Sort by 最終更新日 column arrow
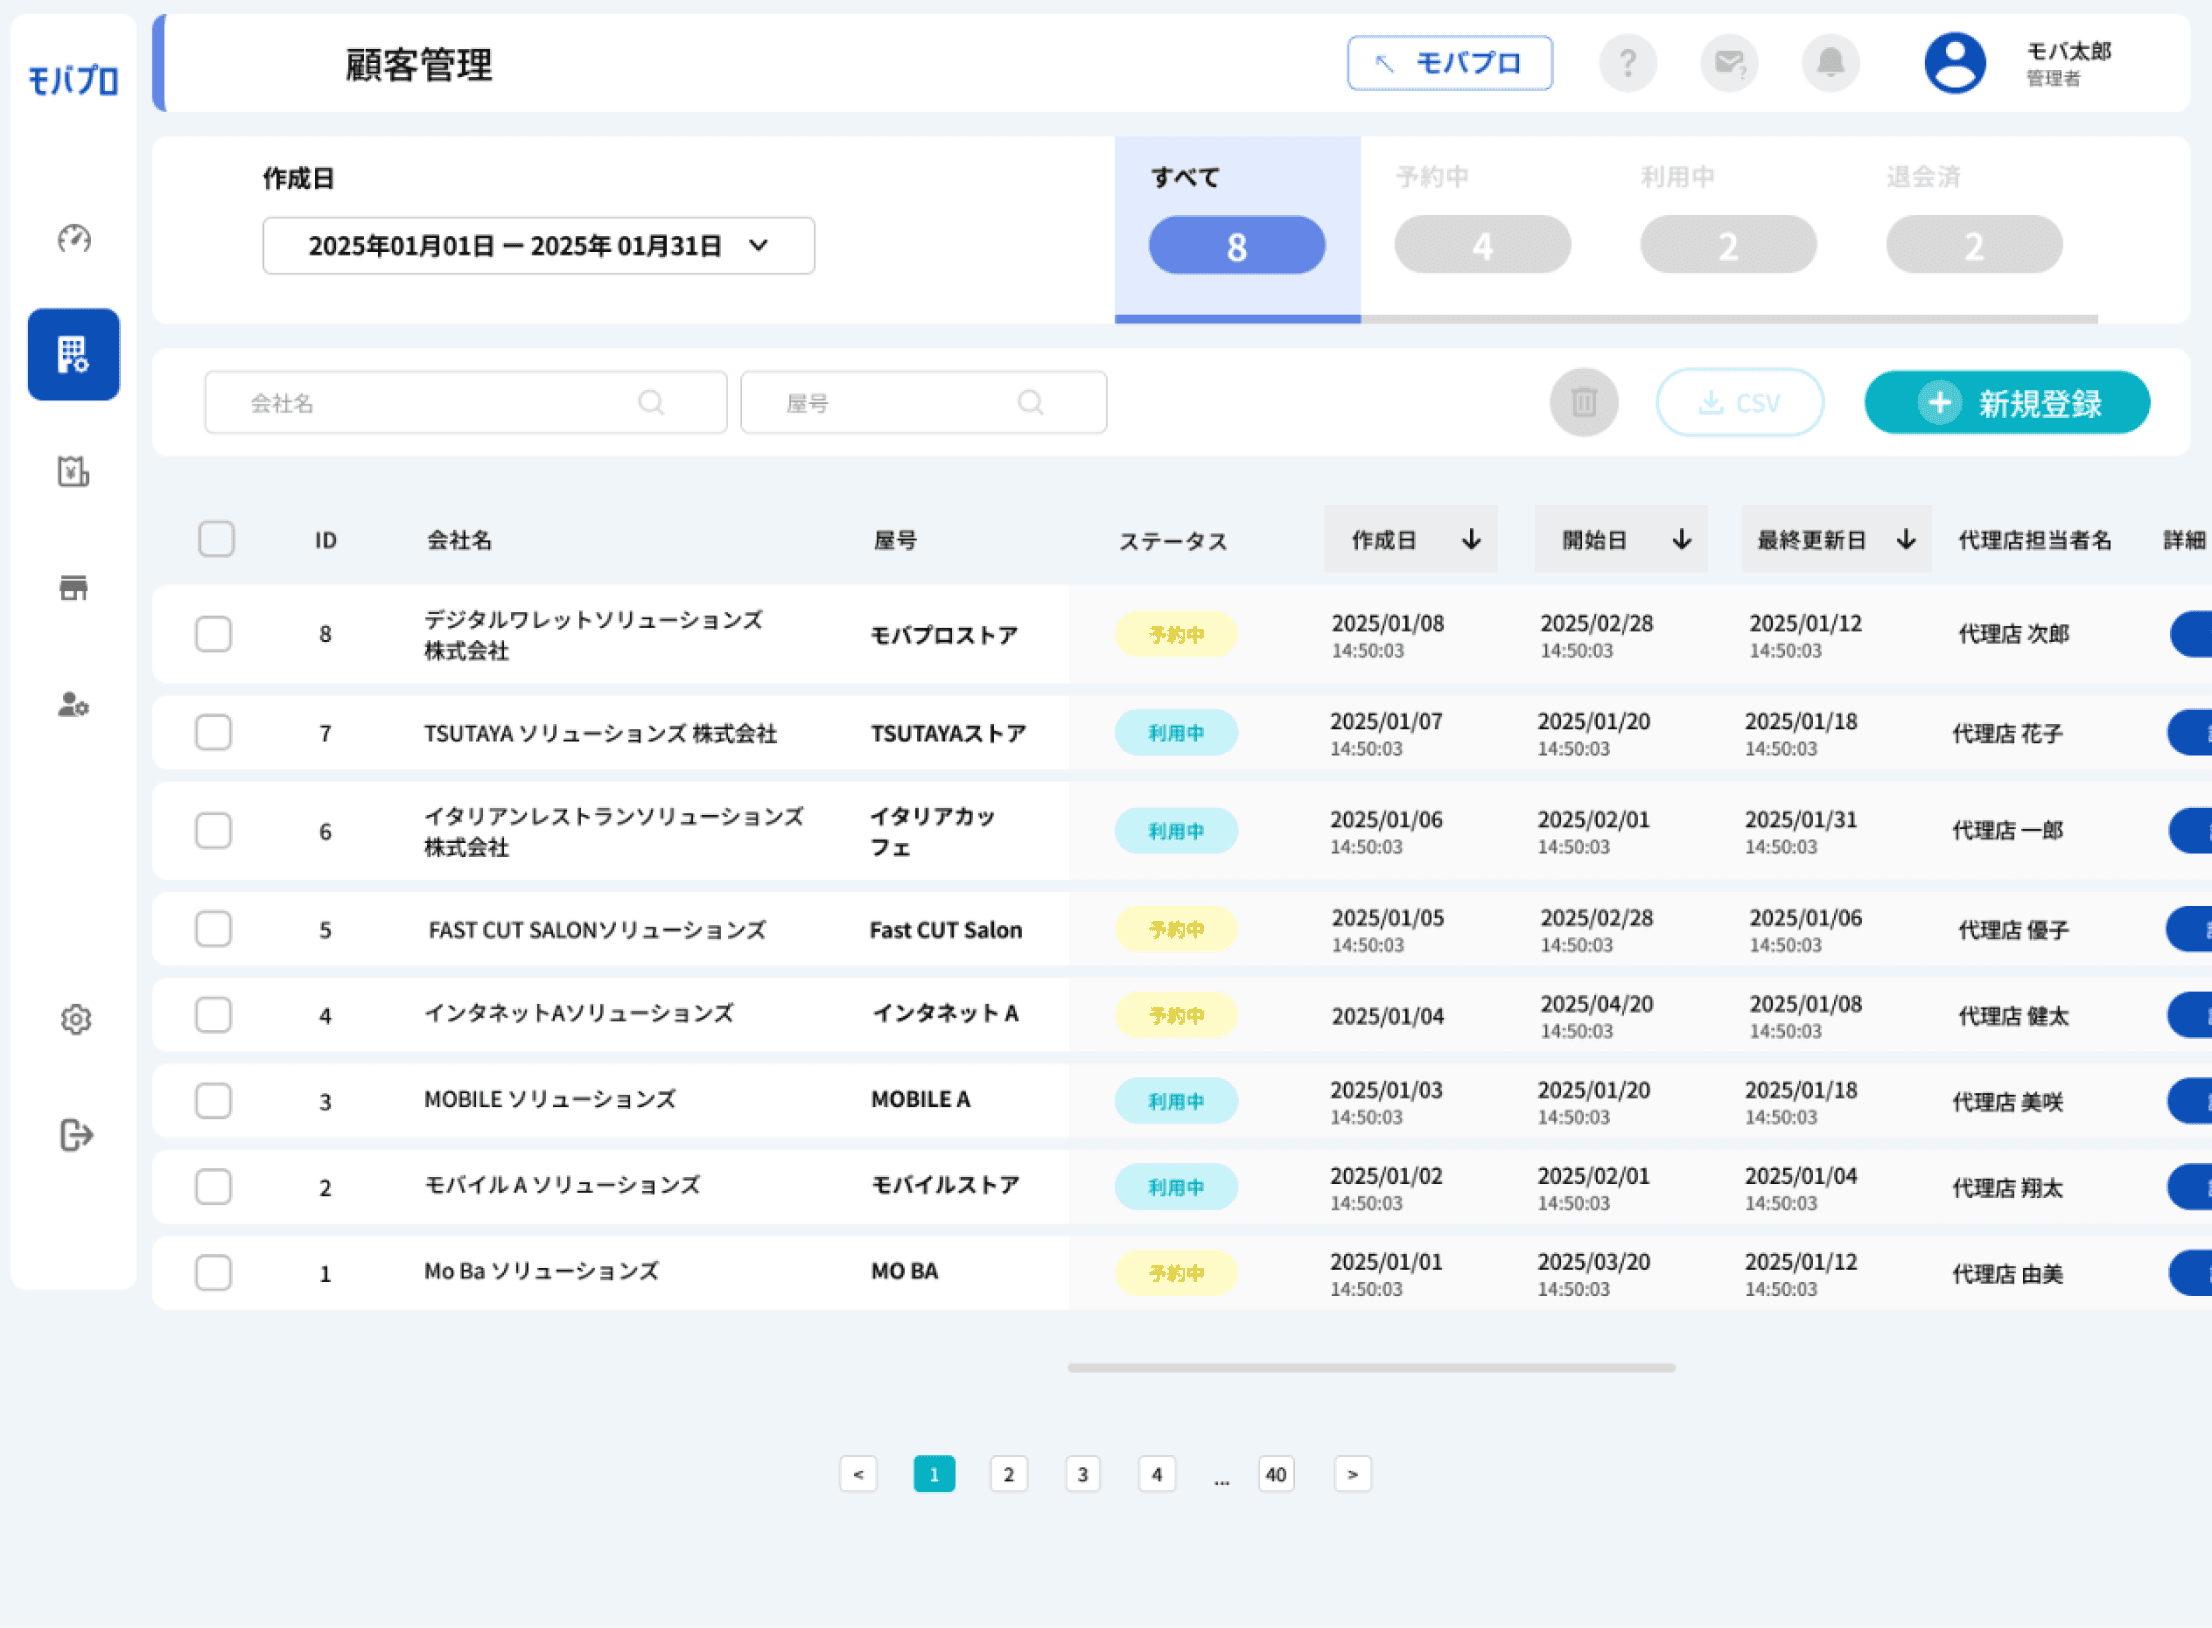The width and height of the screenshot is (2212, 1628). pos(1906,540)
